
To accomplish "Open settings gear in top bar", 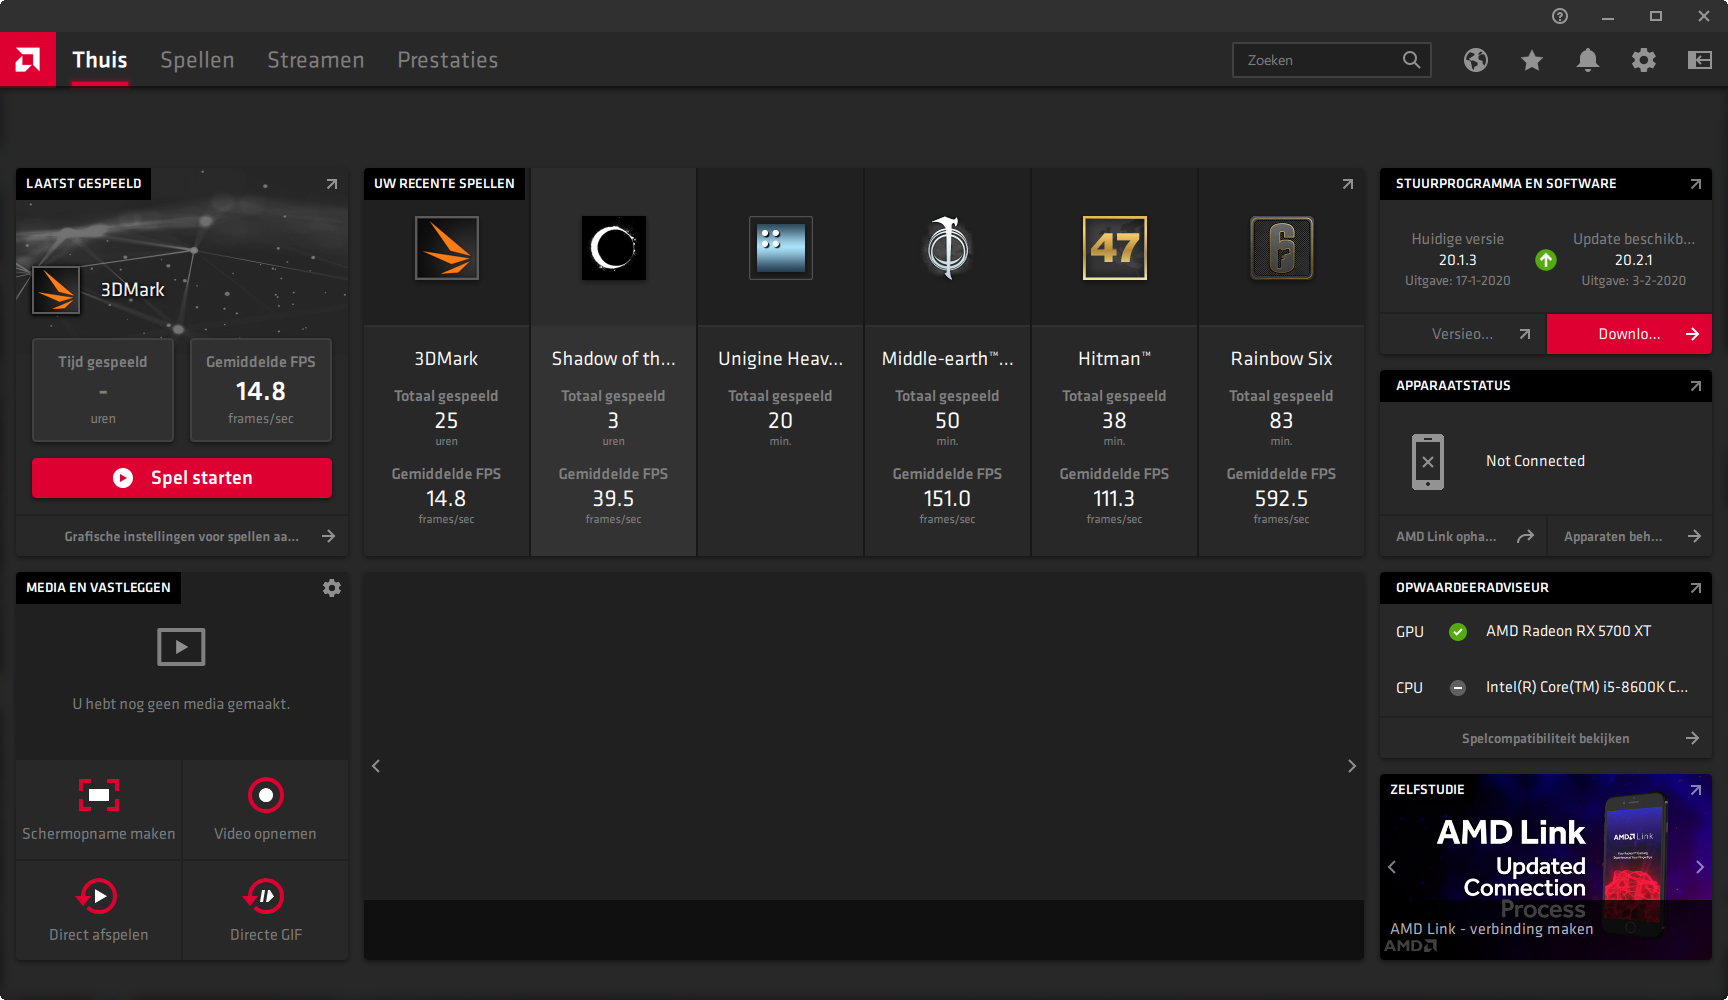I will click(x=1644, y=60).
